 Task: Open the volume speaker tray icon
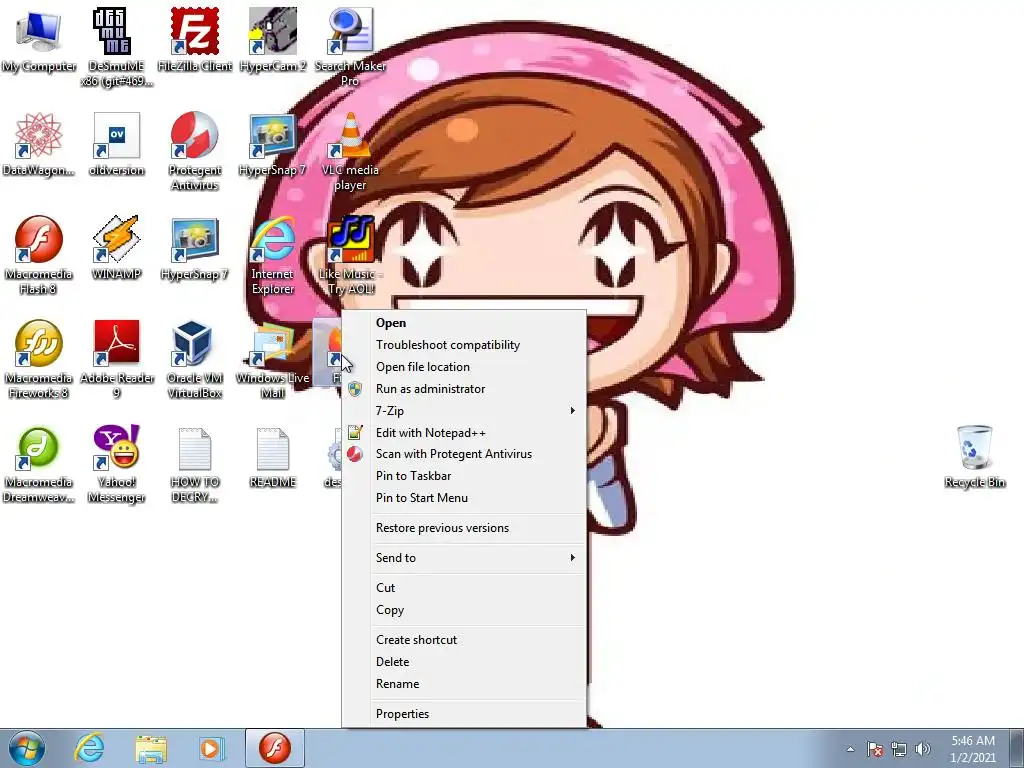(x=923, y=749)
